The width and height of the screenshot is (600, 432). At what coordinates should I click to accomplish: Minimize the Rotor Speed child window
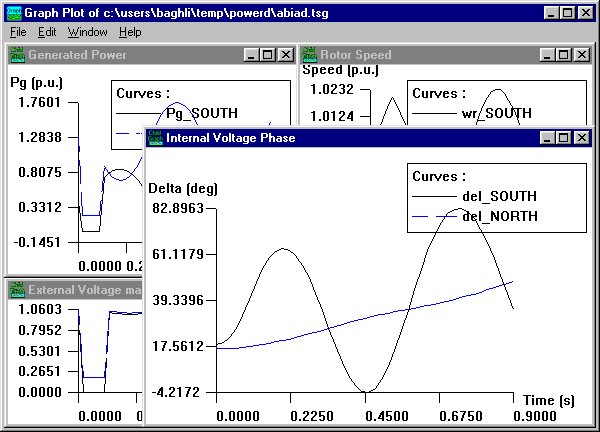pos(547,55)
